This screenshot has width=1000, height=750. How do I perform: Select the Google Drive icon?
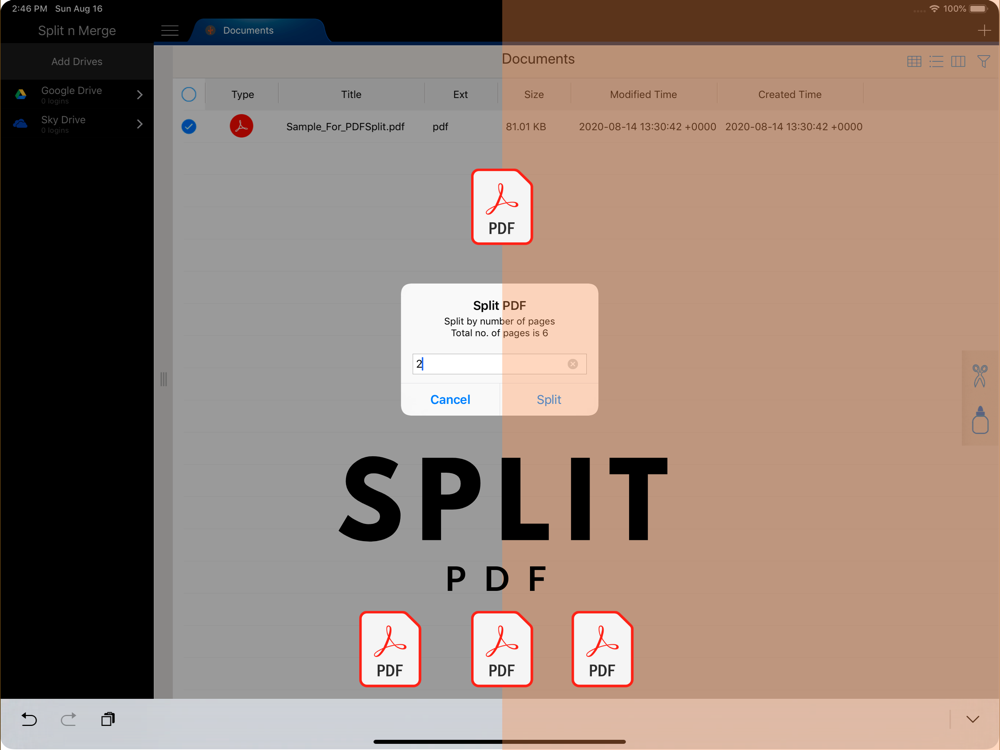point(21,94)
